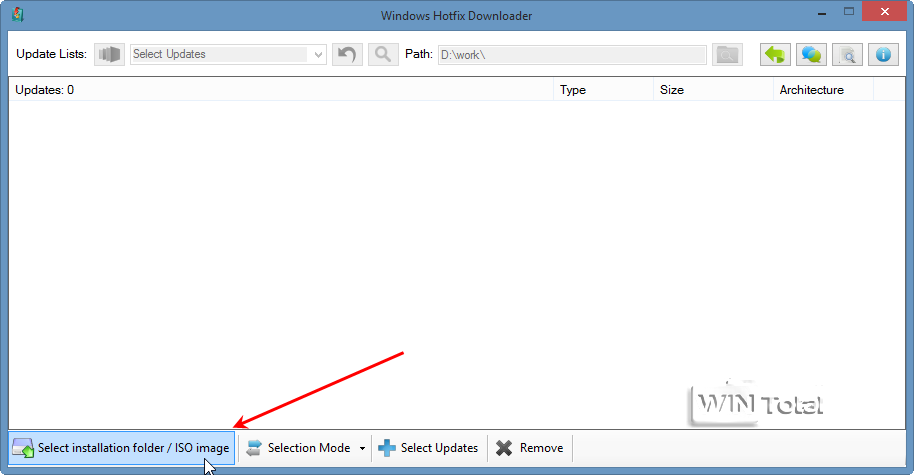Click Select installation folder / ISO image button
Screen dimensions: 914x475
[x=121, y=448]
